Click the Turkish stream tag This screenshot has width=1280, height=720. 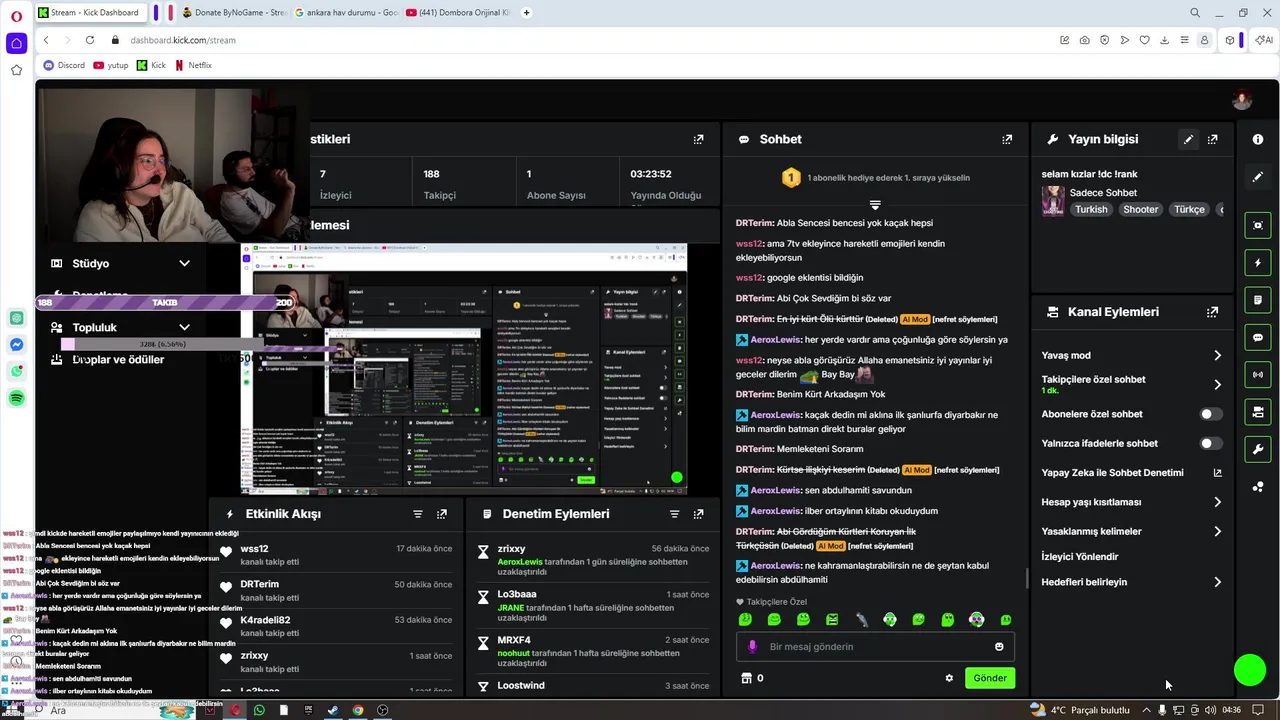point(1091,210)
